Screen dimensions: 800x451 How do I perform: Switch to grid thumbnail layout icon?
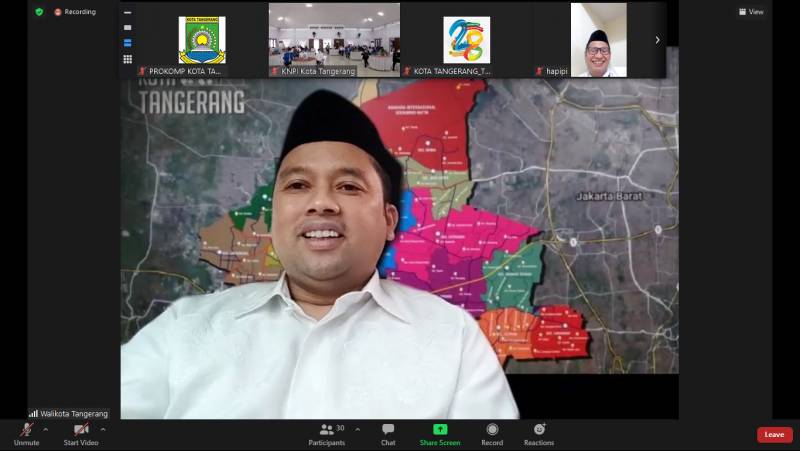127,59
